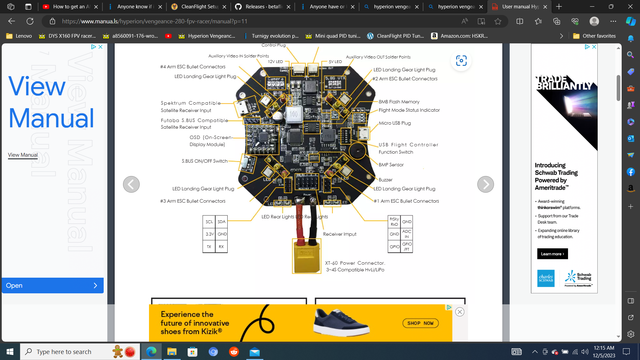The height and width of the screenshot is (360, 640).
Task: Open the Reddit taskbar icon
Action: pos(234,351)
